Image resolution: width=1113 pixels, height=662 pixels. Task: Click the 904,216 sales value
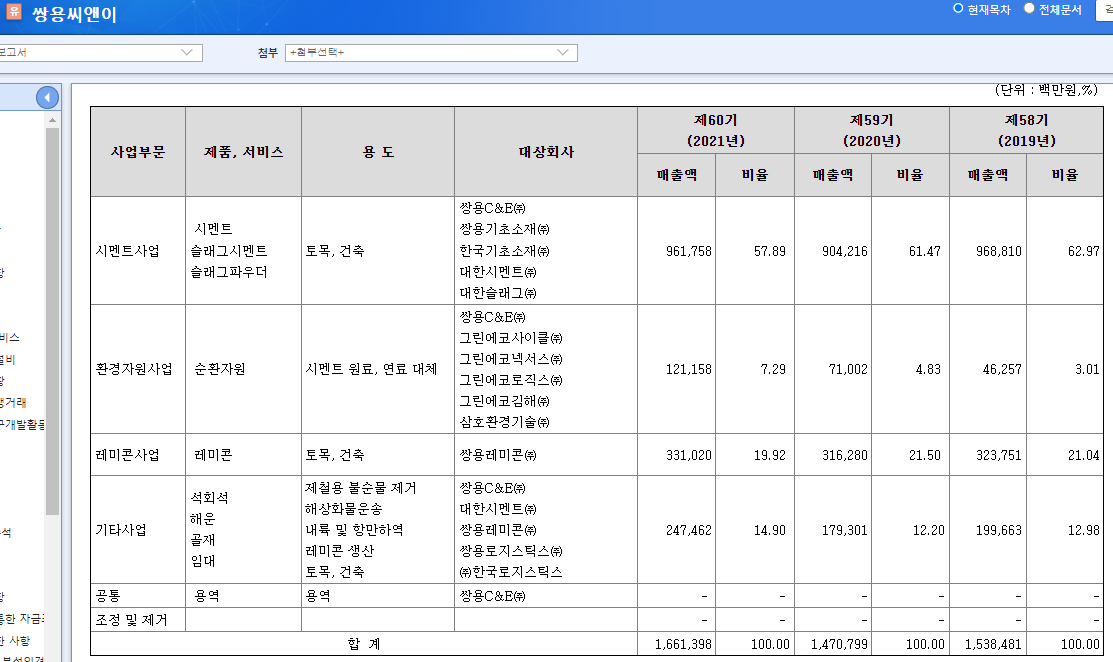click(x=845, y=251)
